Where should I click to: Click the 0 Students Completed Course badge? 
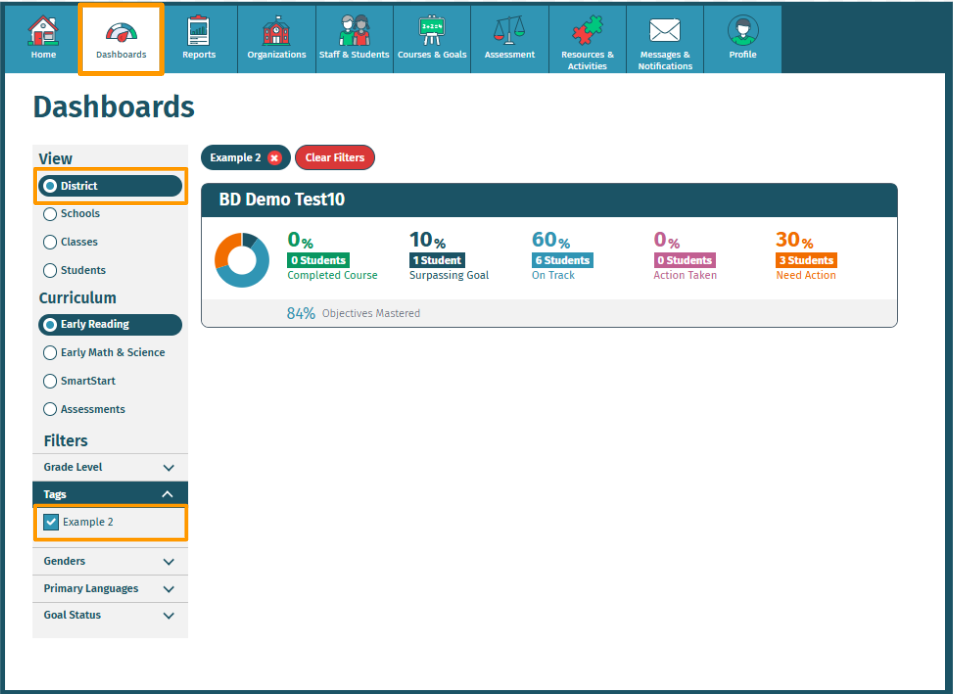pyautogui.click(x=318, y=261)
